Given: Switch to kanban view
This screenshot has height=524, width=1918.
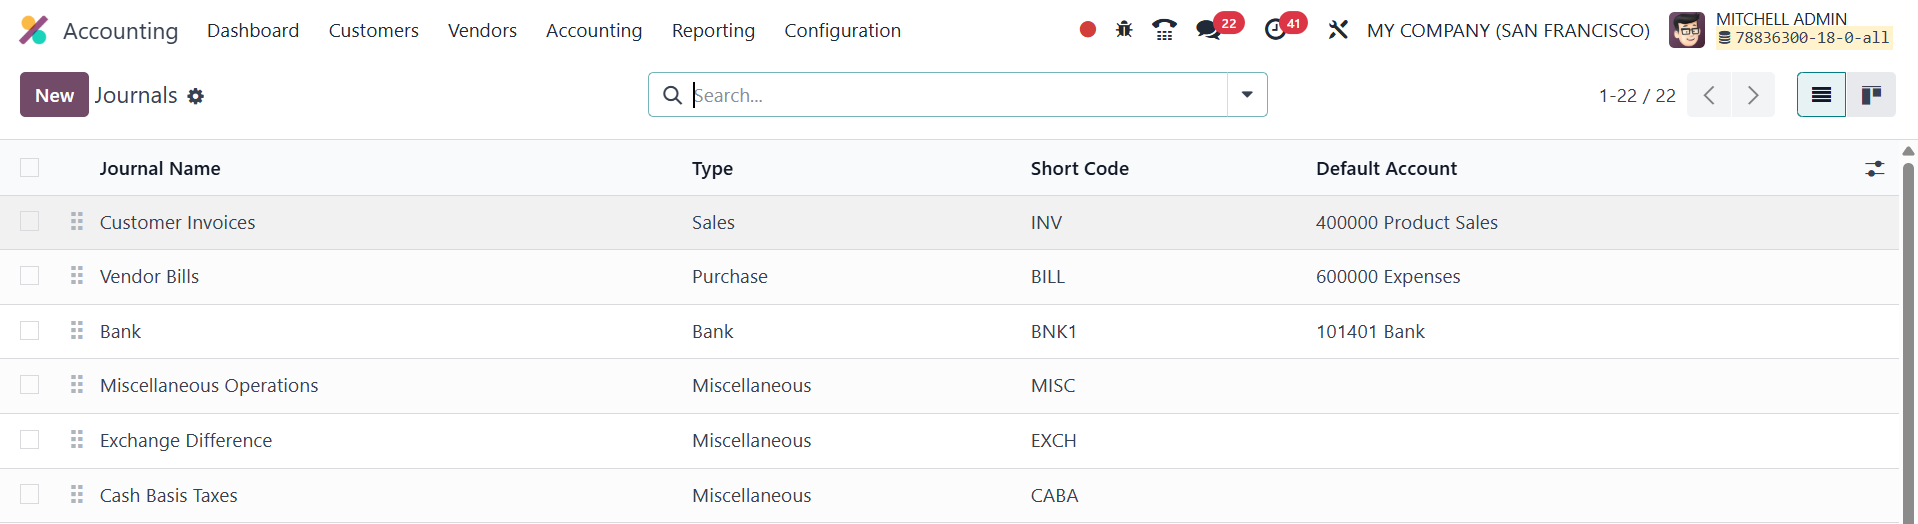Looking at the screenshot, I should point(1871,95).
